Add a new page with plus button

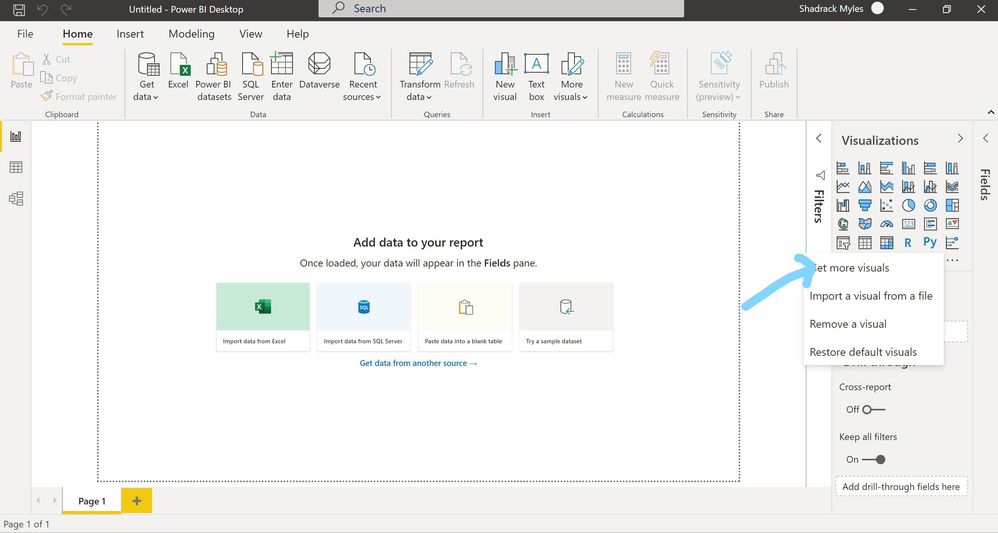(136, 501)
